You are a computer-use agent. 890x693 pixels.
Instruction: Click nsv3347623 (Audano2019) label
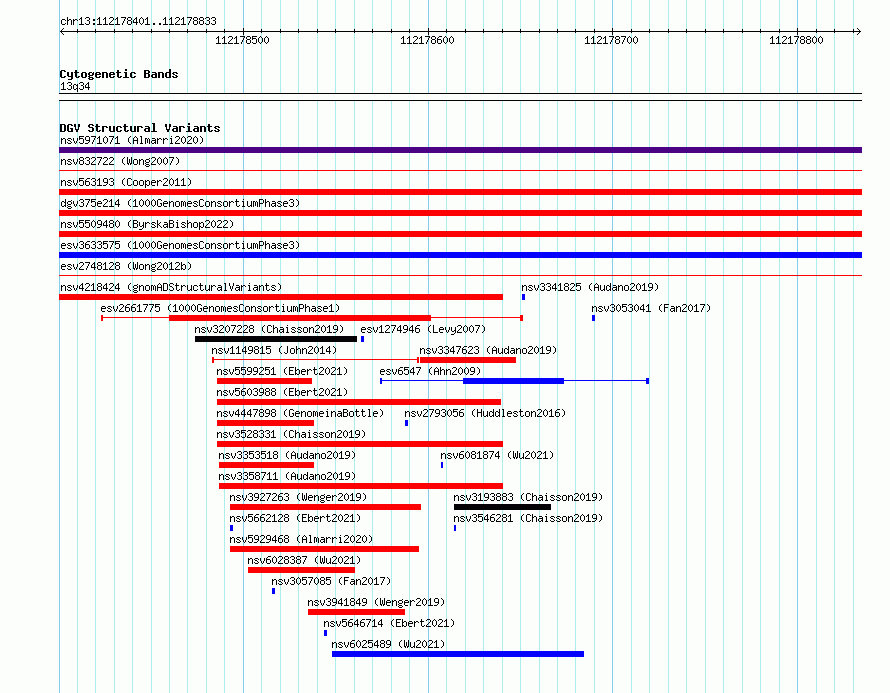(488, 350)
